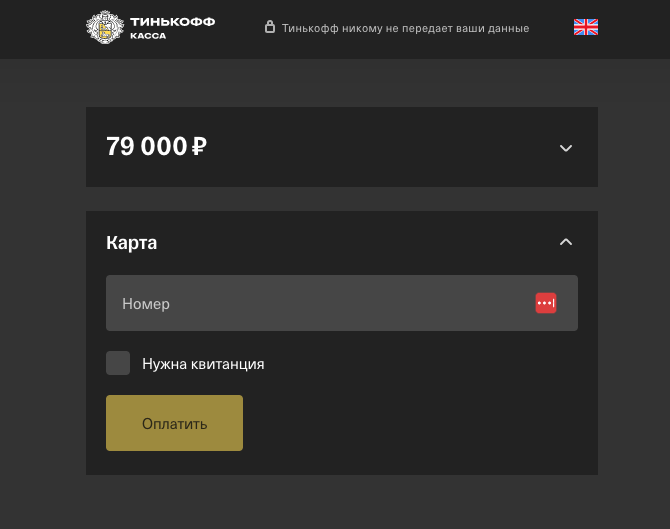Click the Tinkoff crest emblem logo
The width and height of the screenshot is (670, 529).
(x=105, y=27)
